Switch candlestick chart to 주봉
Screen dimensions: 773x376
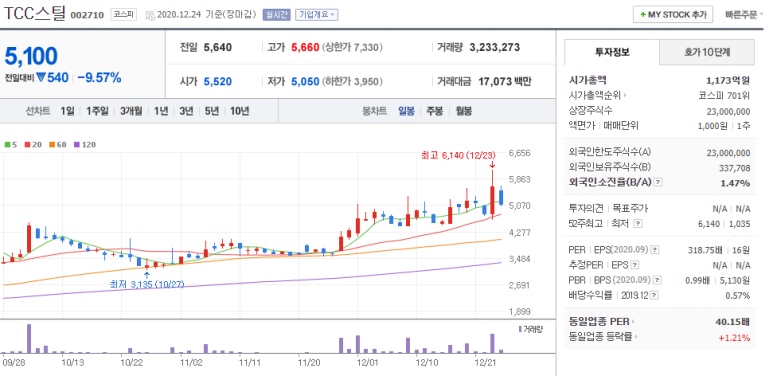pos(434,111)
